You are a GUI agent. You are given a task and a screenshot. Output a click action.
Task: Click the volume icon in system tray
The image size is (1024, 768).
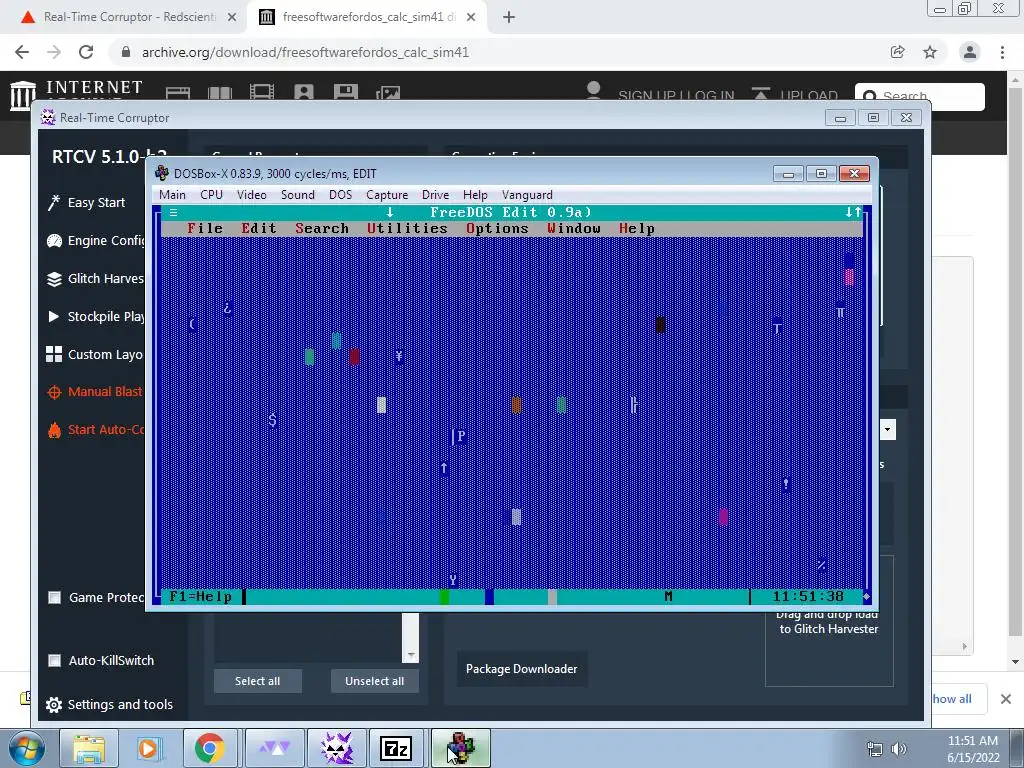[x=899, y=749]
